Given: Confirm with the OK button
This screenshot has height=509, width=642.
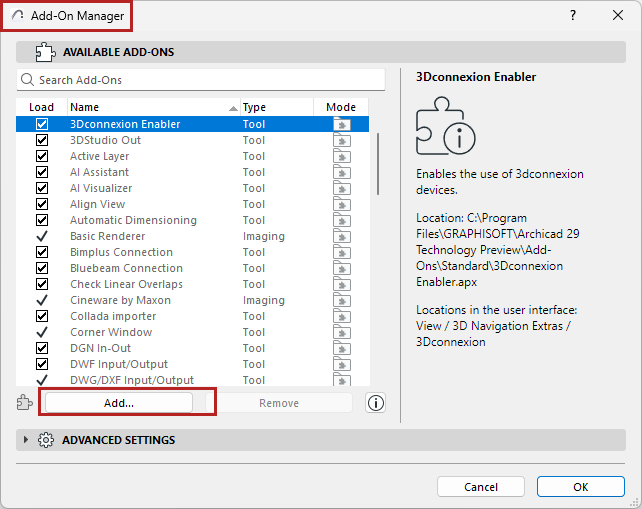Looking at the screenshot, I should (580, 486).
